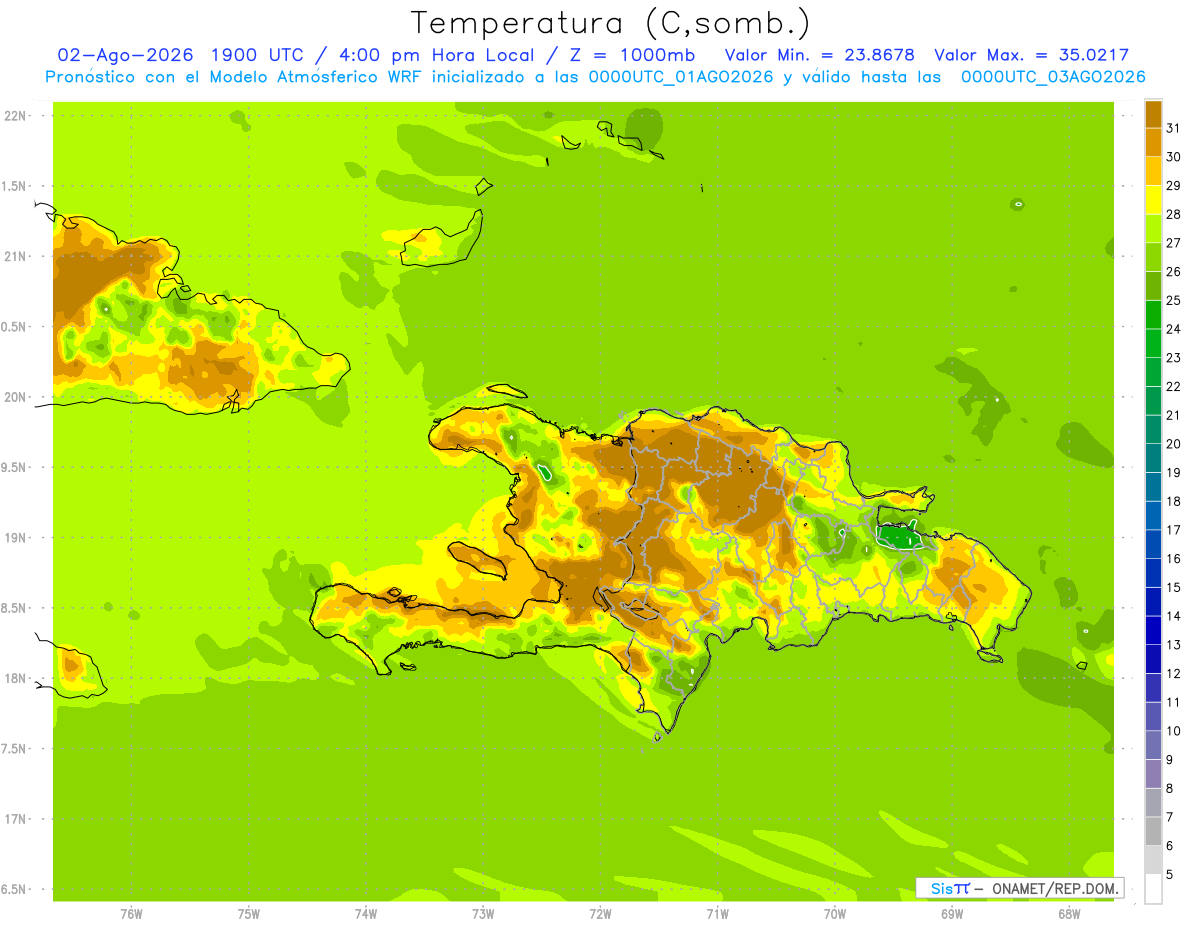This screenshot has width=1200, height=927.
Task: Click the latitude axis label "19N"
Action: 16,538
